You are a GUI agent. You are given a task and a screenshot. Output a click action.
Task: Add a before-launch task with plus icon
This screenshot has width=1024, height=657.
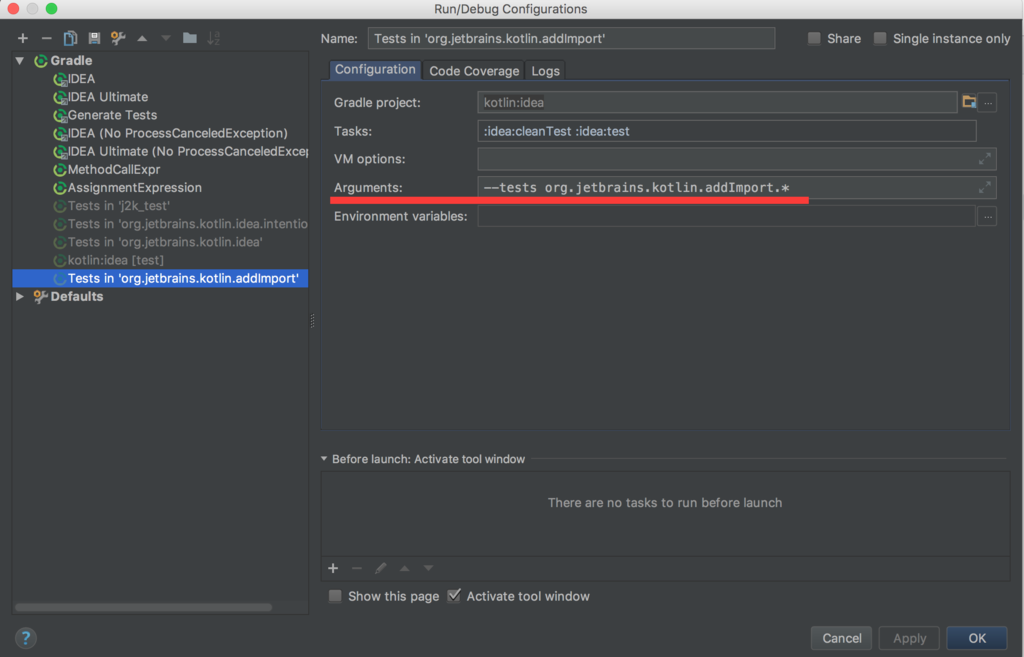tap(333, 568)
